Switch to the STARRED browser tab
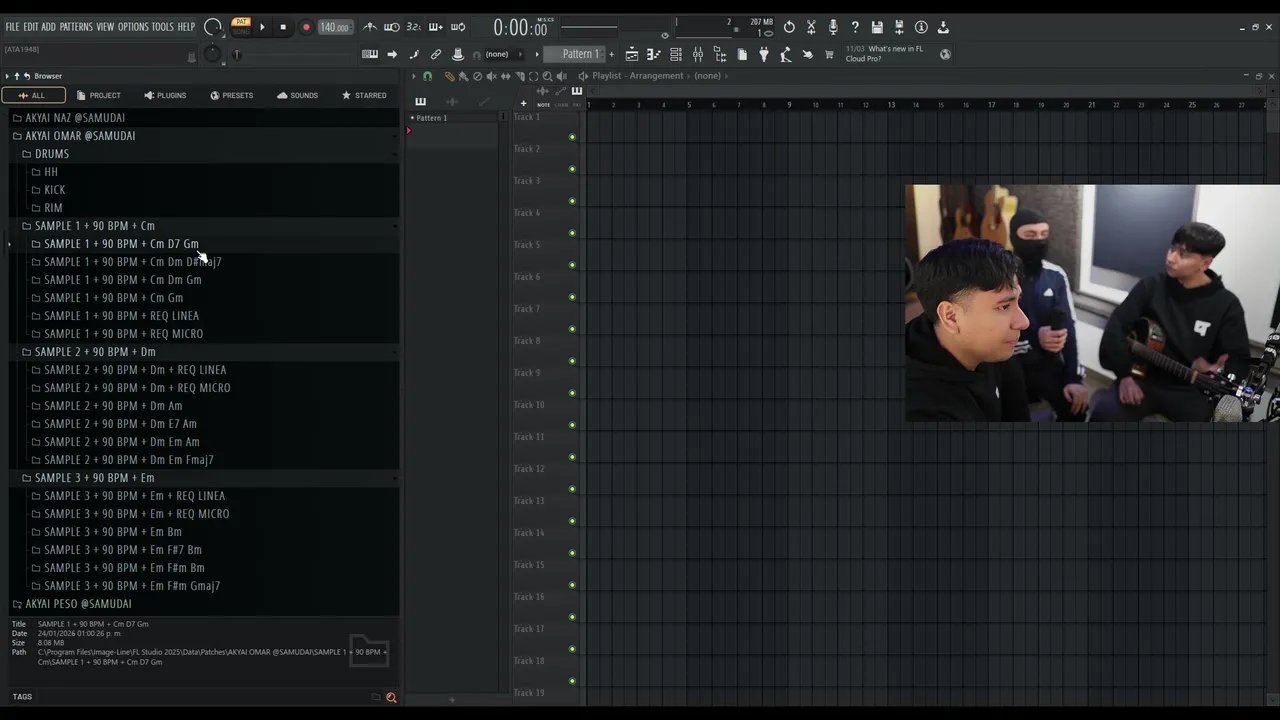 pos(364,95)
